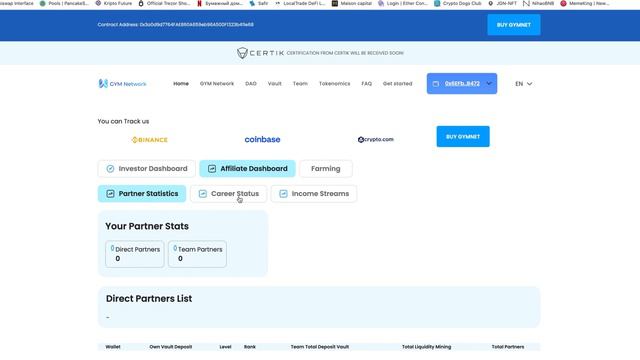The width and height of the screenshot is (640, 360).
Task: Open the Netflix-icon bookmark
Action: (220, 3)
